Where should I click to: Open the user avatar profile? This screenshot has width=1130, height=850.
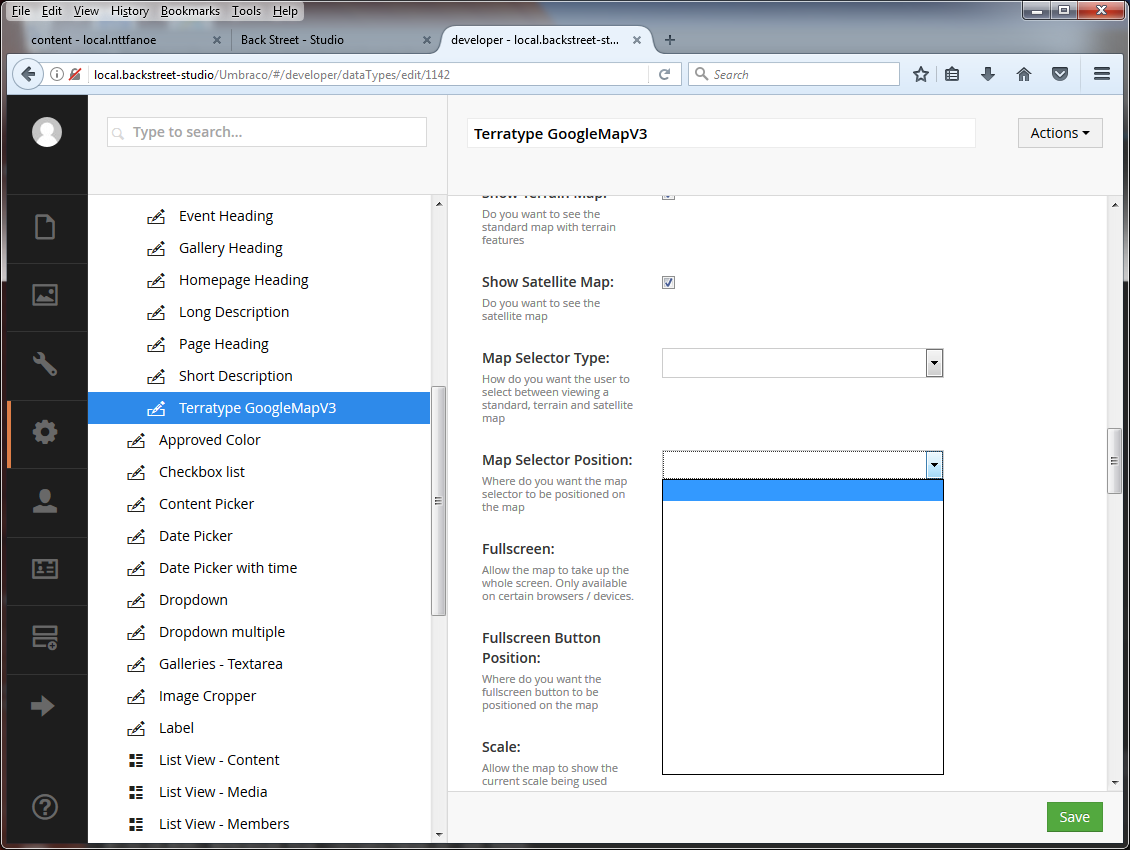[x=47, y=132]
